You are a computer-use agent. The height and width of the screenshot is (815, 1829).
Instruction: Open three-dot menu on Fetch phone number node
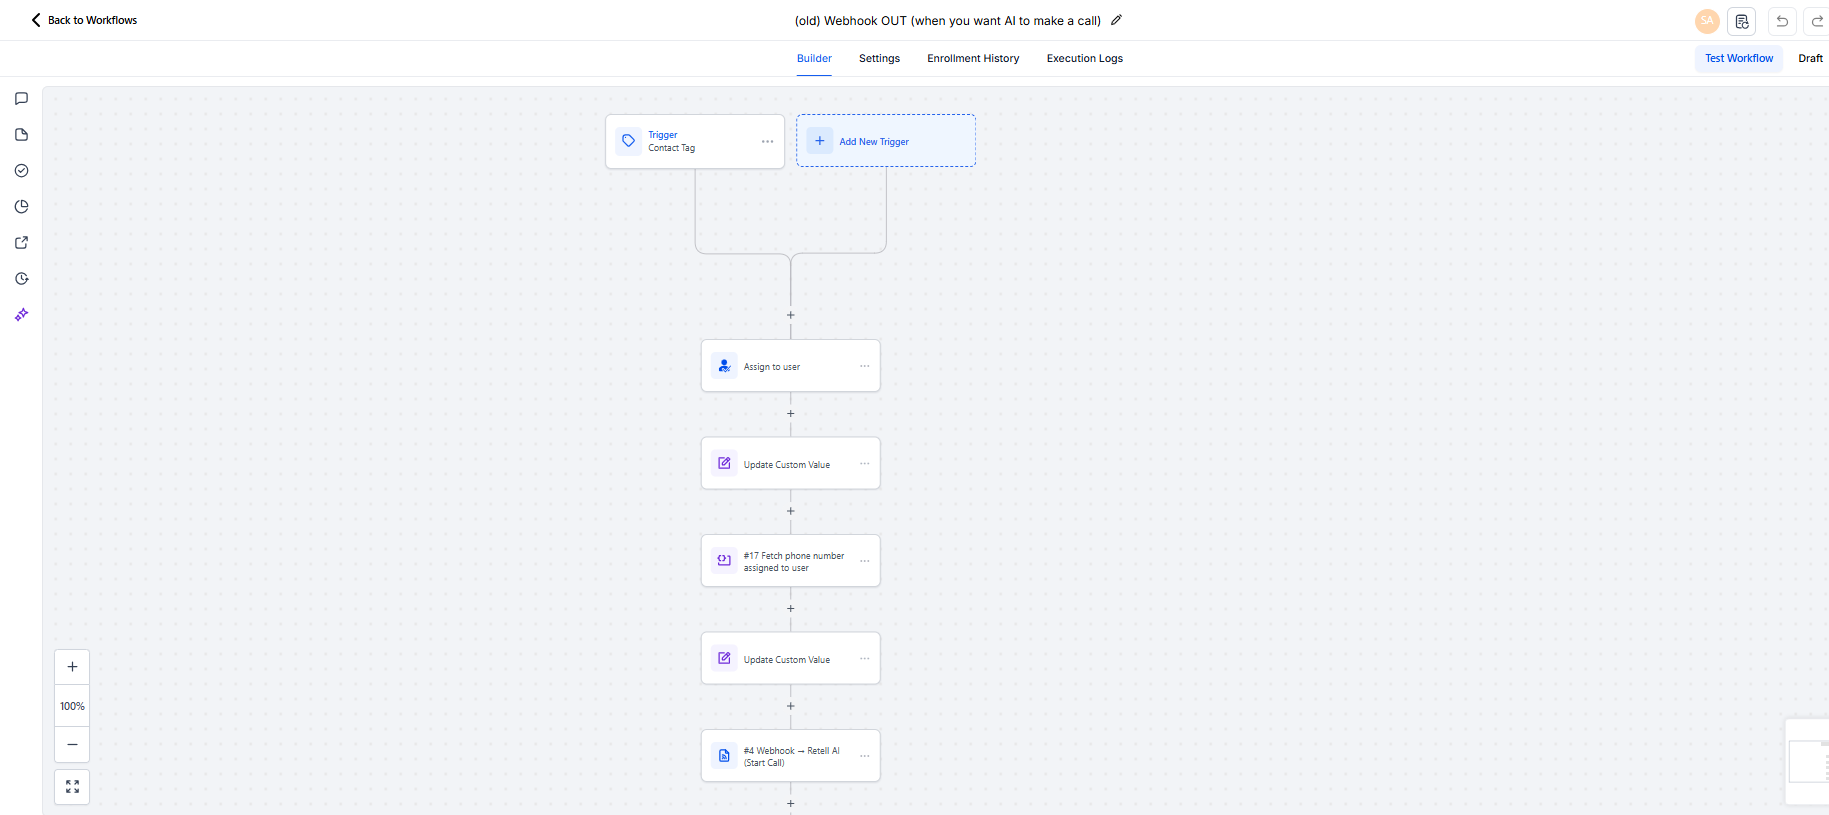click(x=865, y=561)
